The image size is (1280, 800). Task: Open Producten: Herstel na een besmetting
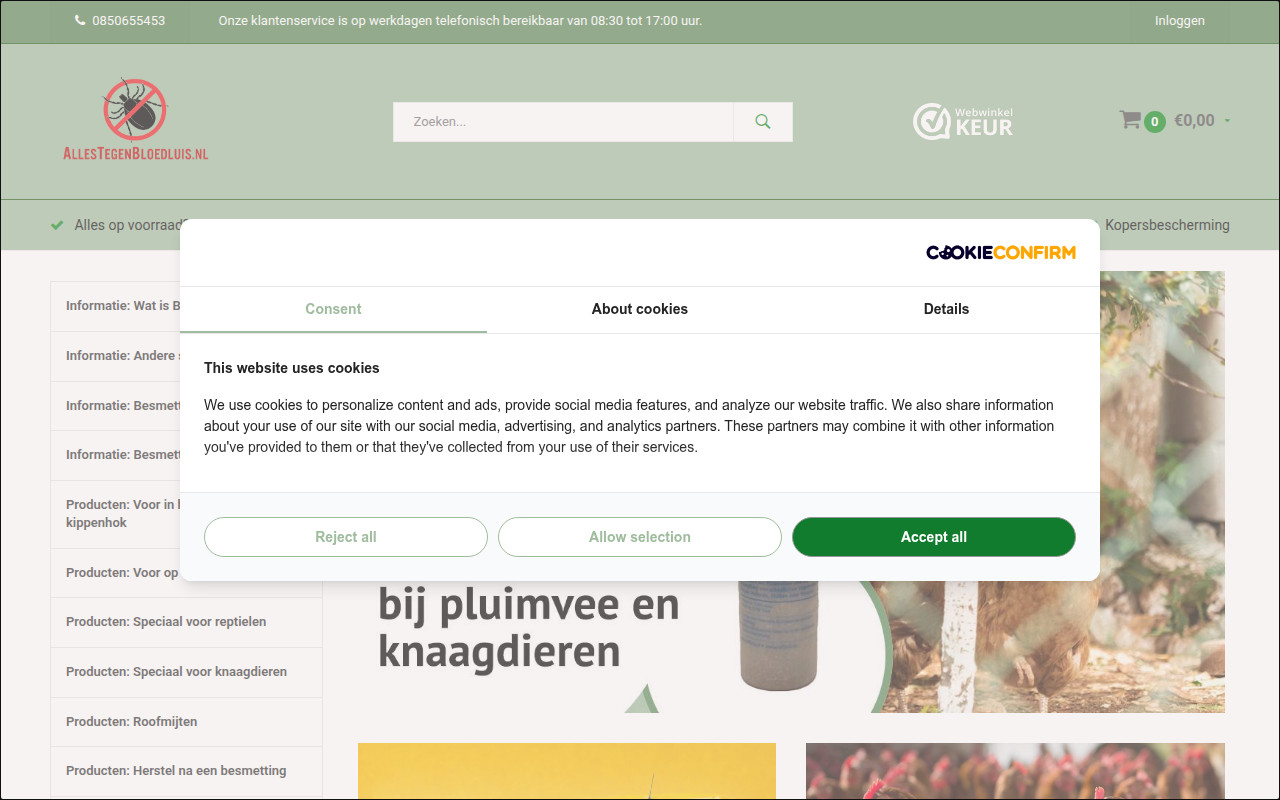186,771
